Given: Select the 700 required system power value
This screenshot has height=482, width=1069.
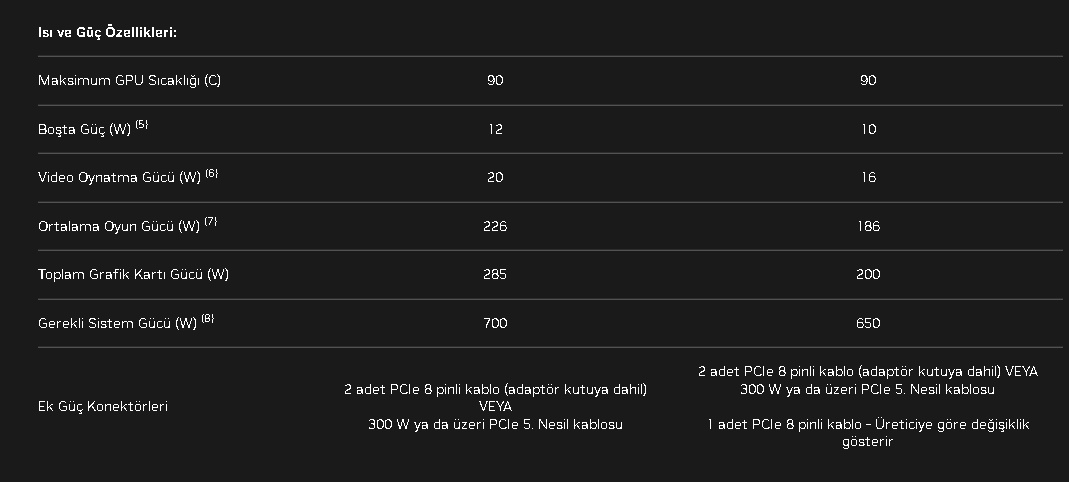Looking at the screenshot, I should coord(495,323).
